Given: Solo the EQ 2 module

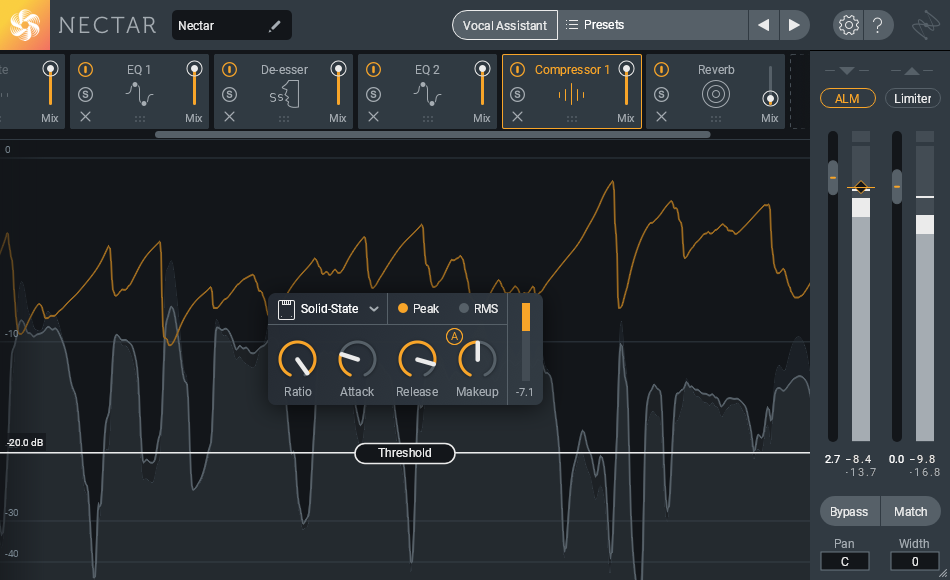Looking at the screenshot, I should click(x=374, y=95).
